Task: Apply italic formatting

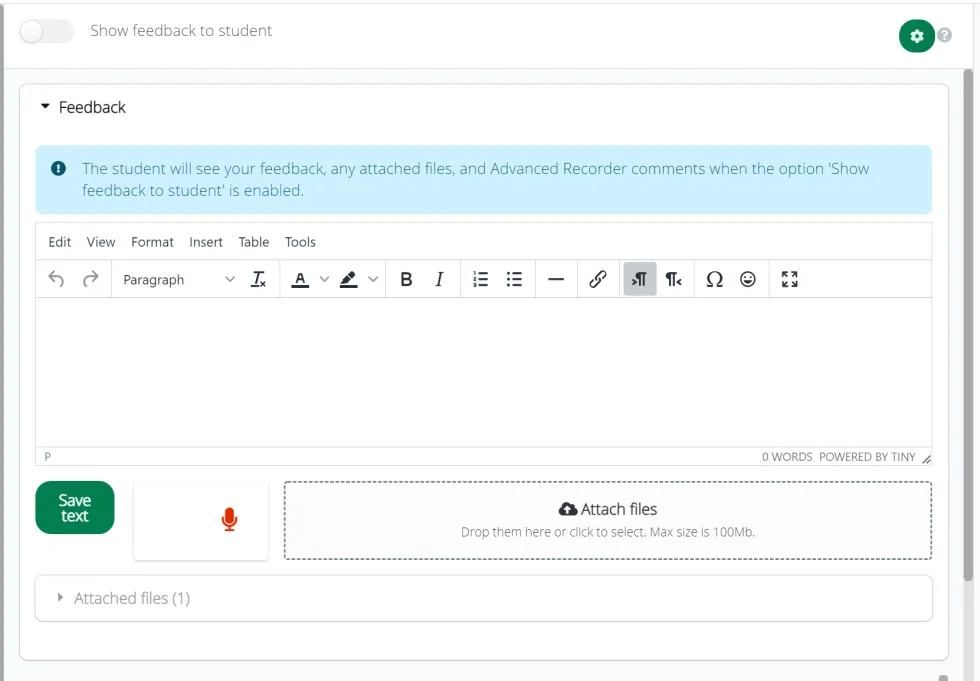Action: click(439, 280)
